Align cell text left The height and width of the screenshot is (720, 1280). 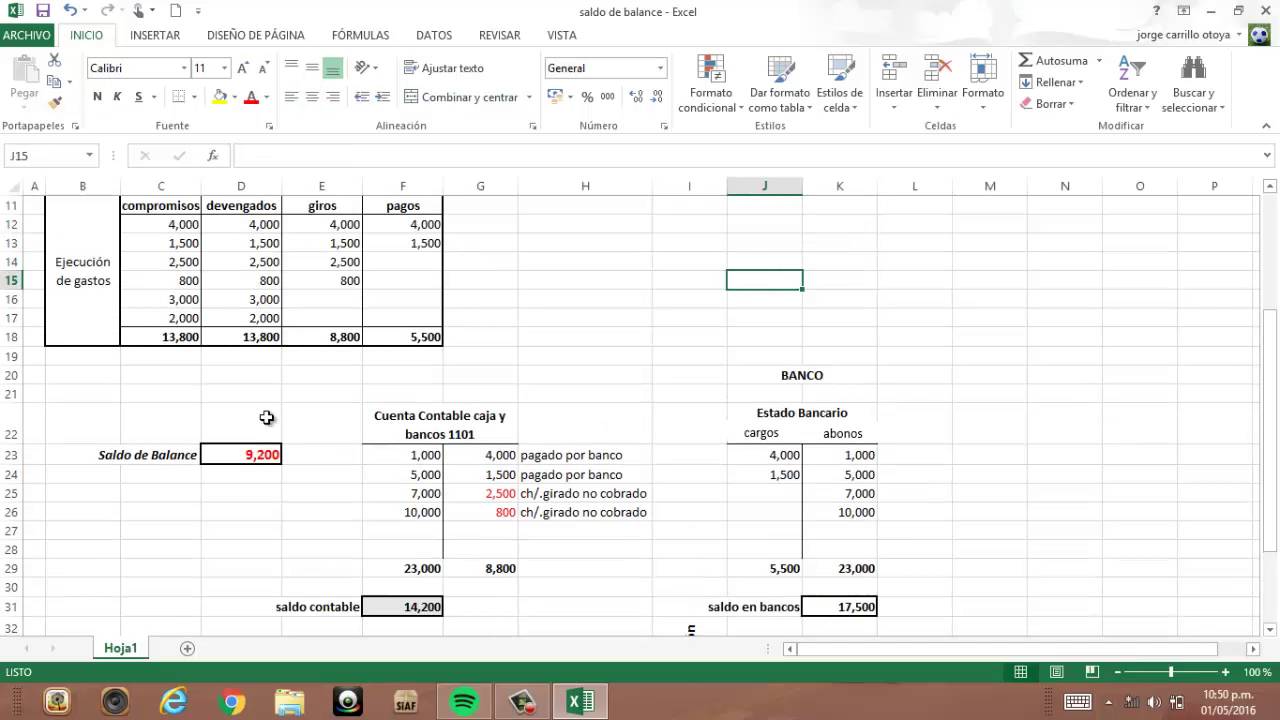click(291, 97)
